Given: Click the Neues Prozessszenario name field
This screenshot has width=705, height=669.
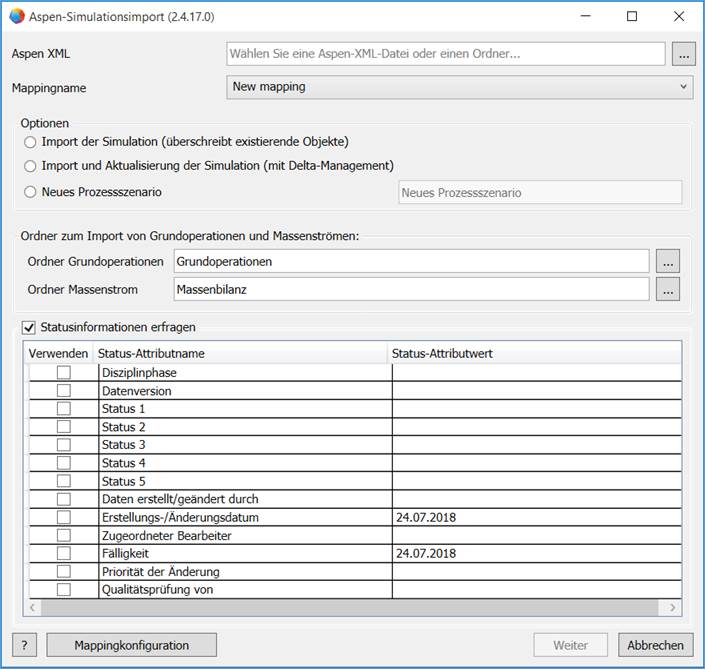Looking at the screenshot, I should click(x=540, y=193).
